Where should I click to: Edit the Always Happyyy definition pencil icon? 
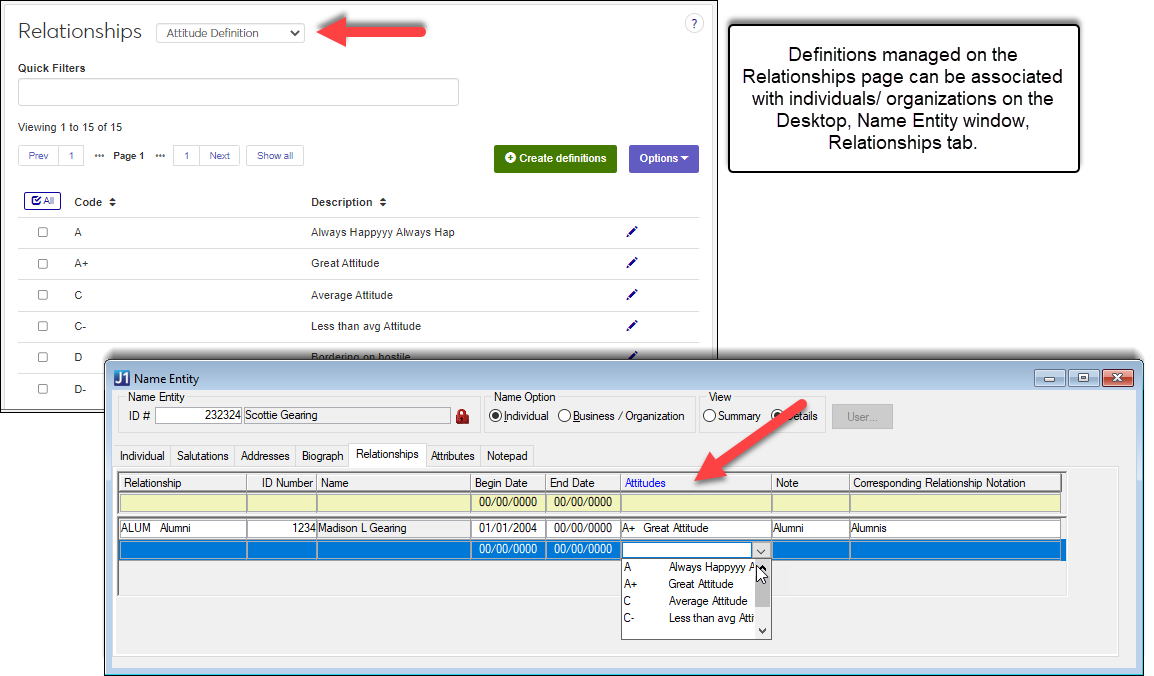pyautogui.click(x=631, y=232)
